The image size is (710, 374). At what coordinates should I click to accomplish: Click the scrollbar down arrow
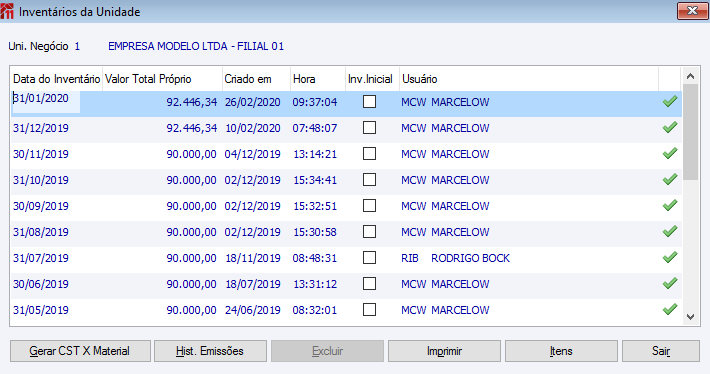690,316
